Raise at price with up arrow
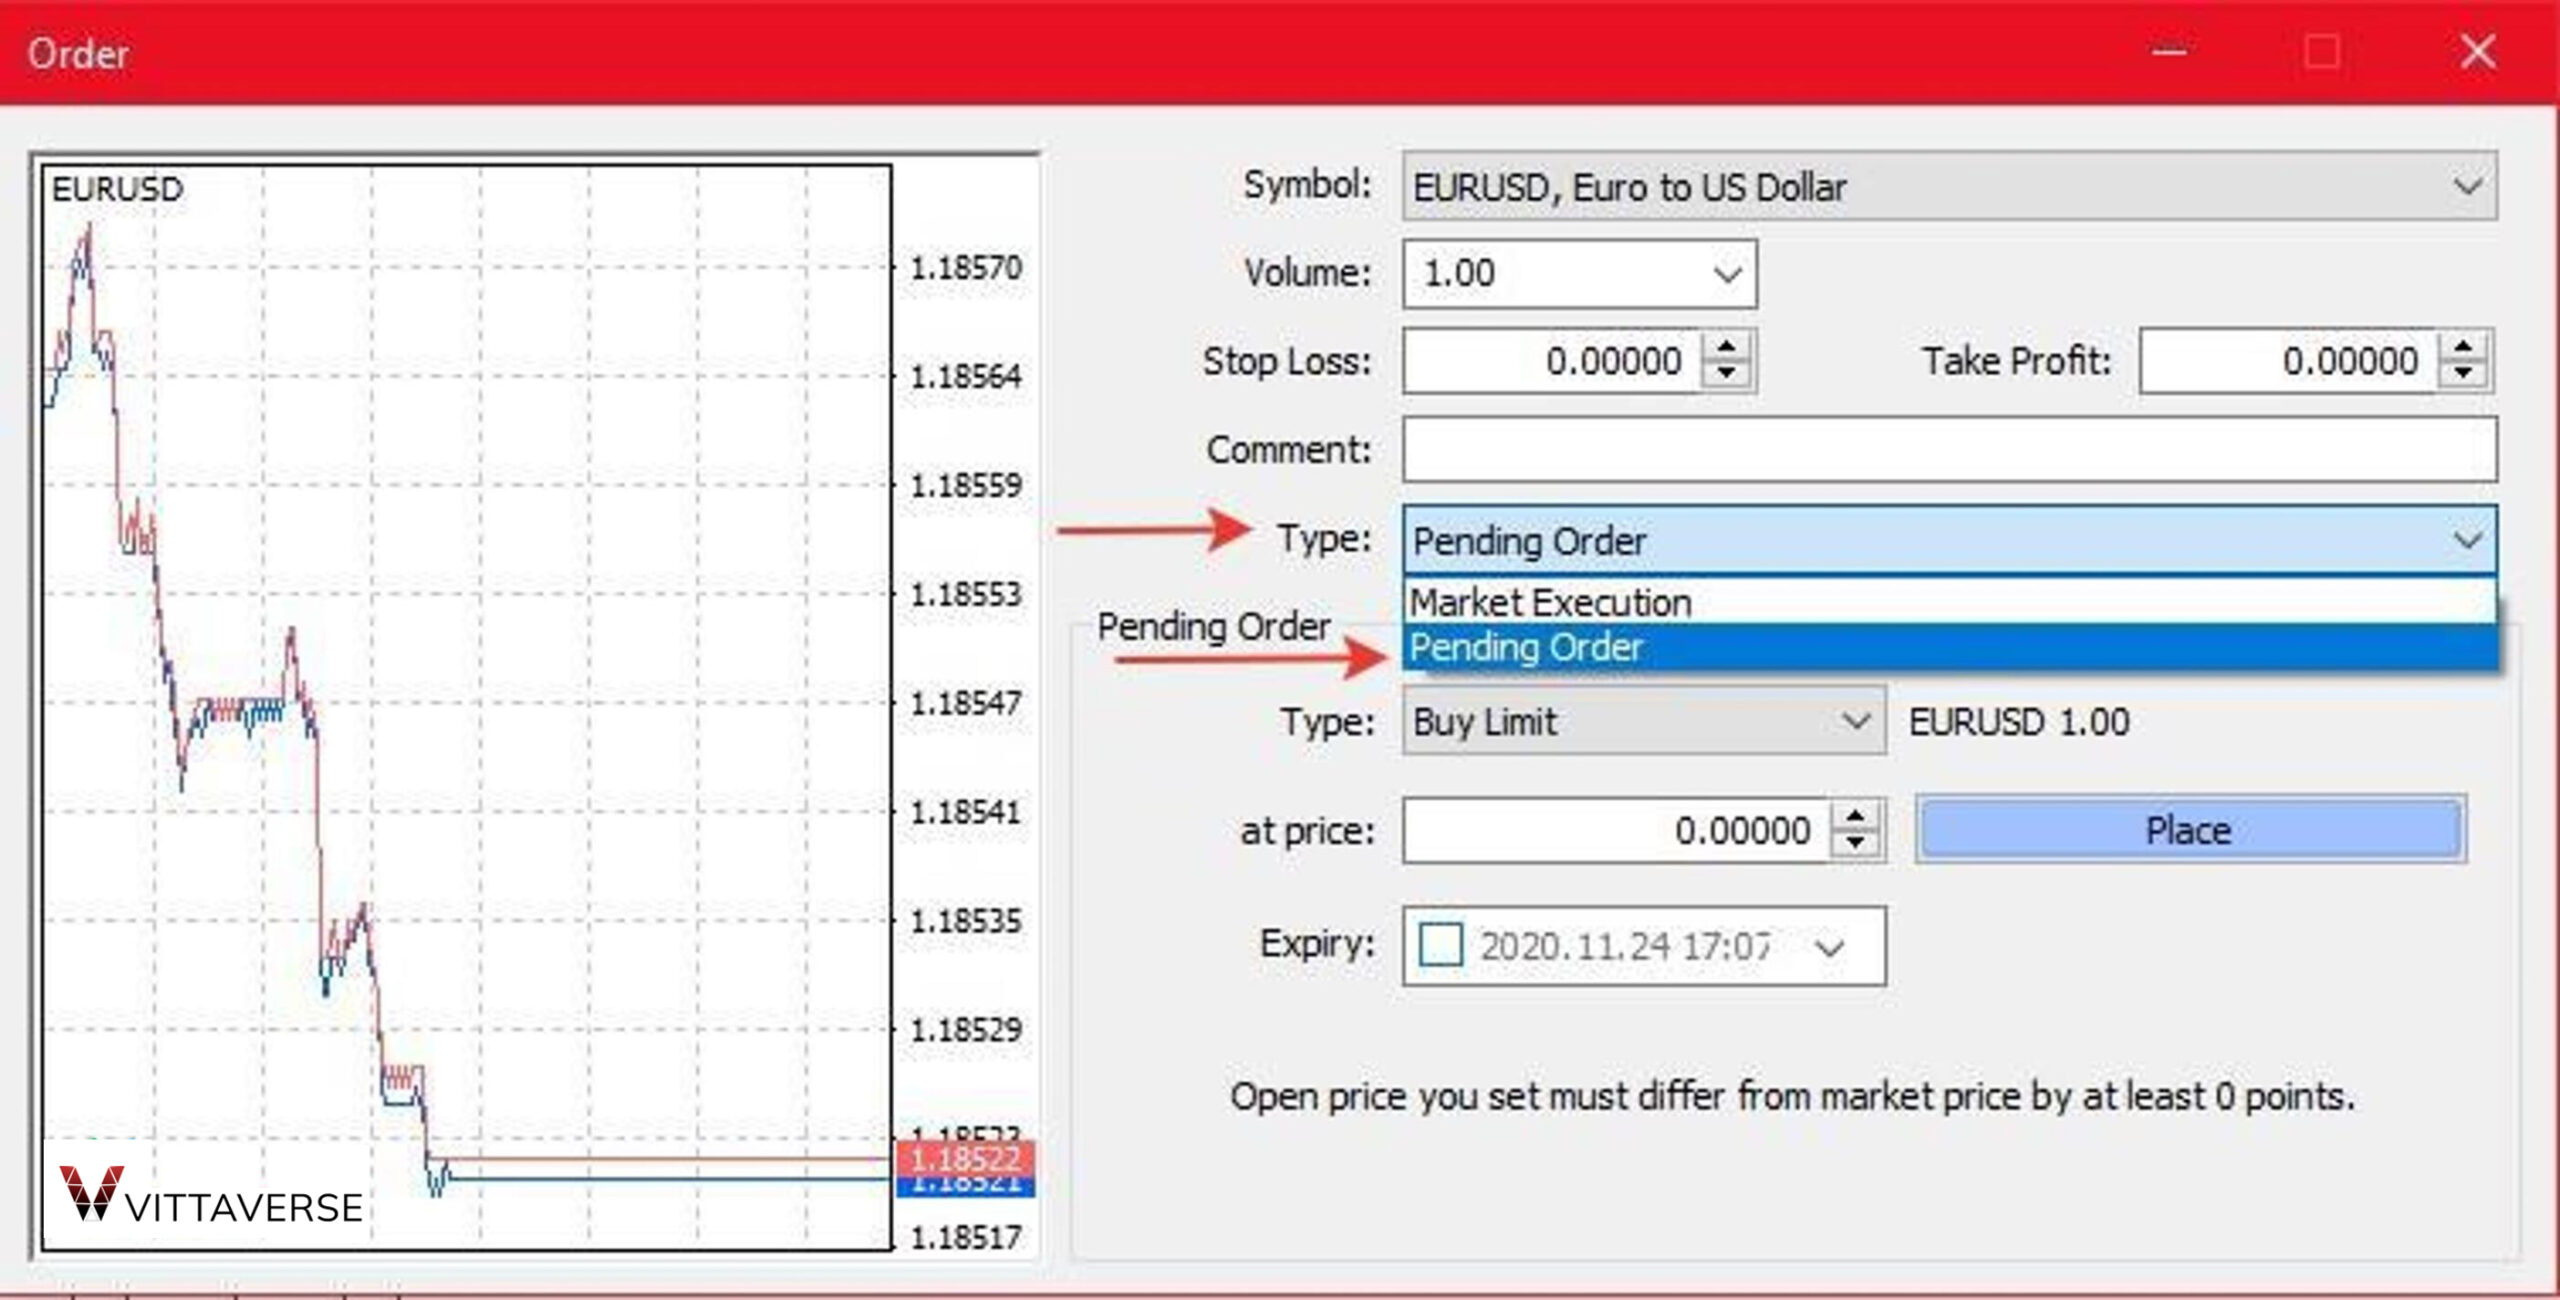The width and height of the screenshot is (2560, 1300). 1856,817
